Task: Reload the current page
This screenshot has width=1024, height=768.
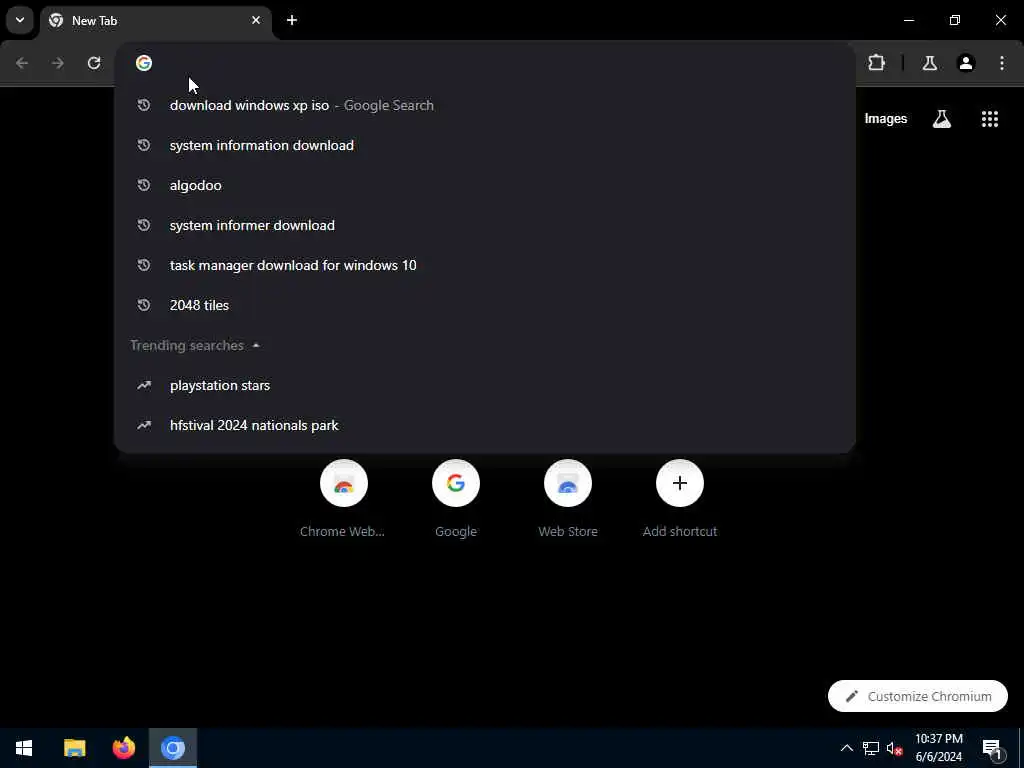Action: coord(94,63)
